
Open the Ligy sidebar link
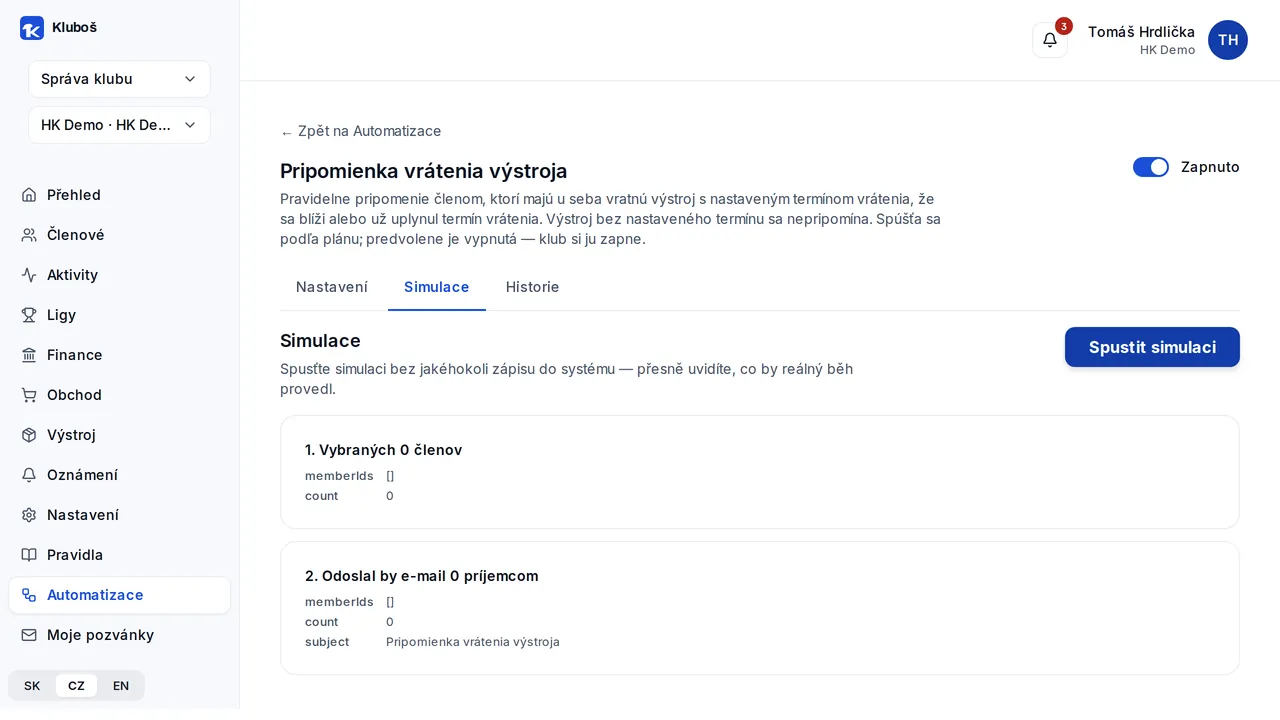(x=119, y=315)
